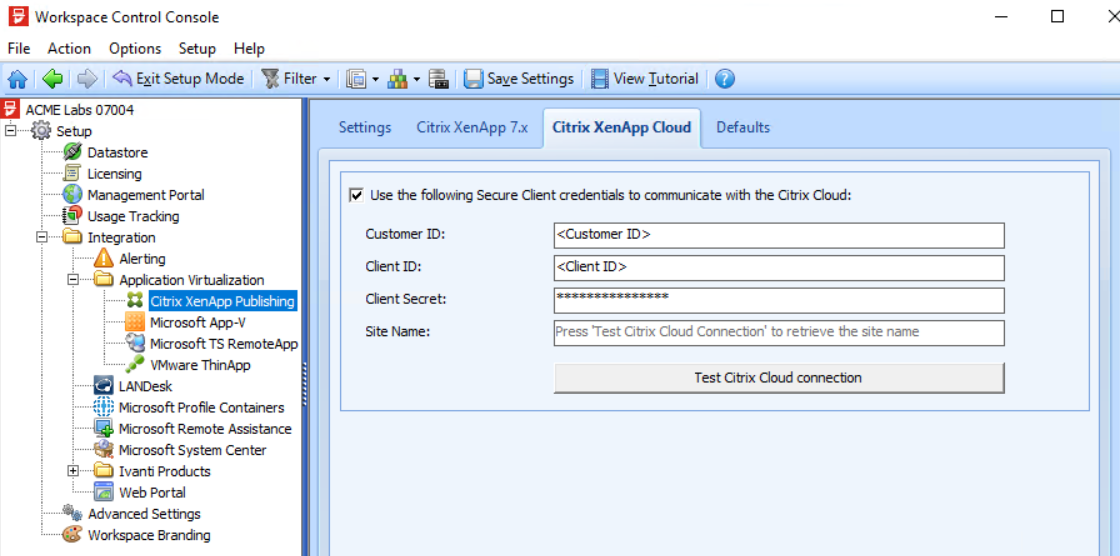Collapse Application Virtualization tree node
Viewport: 1120px width, 556px height.
point(73,279)
